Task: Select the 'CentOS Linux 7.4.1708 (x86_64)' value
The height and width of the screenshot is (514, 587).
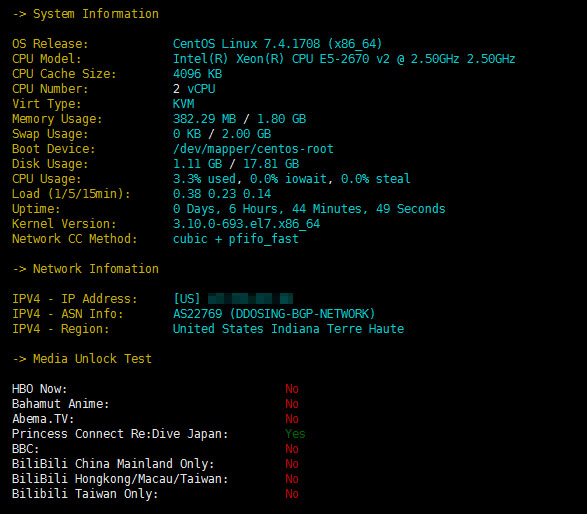Action: [277, 44]
